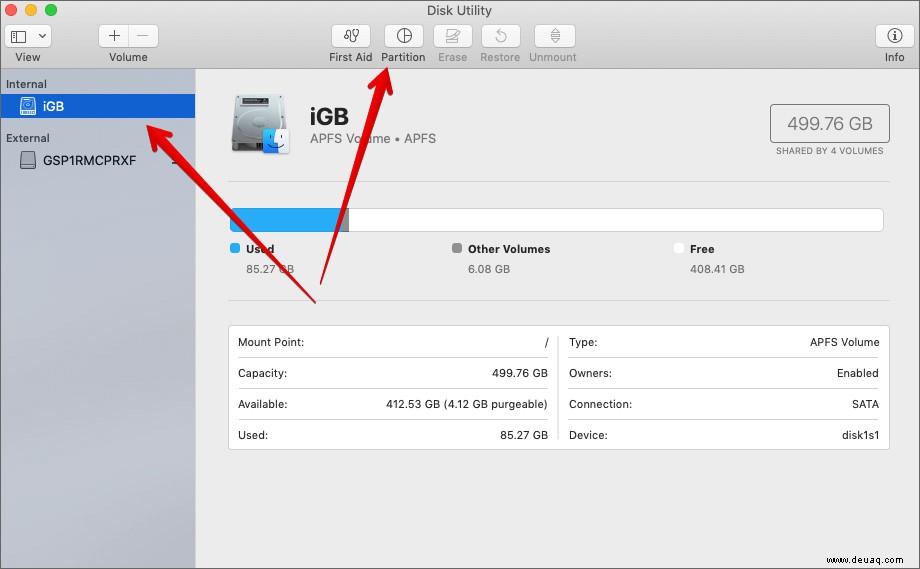Click the storage usage bar
Screen dimensions: 920x569
tap(556, 220)
